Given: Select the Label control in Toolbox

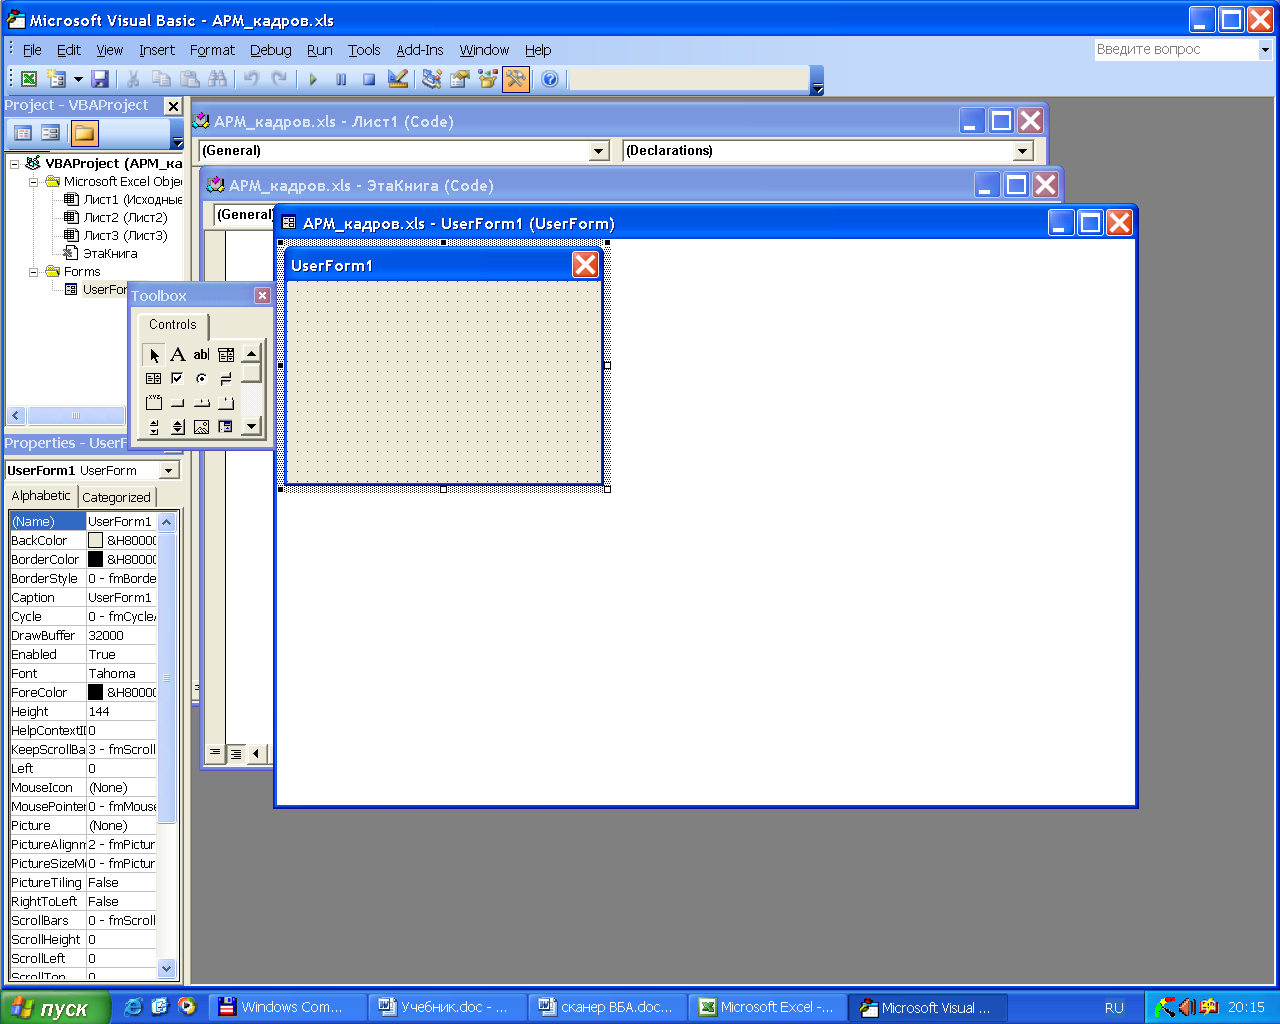Looking at the screenshot, I should click(177, 354).
